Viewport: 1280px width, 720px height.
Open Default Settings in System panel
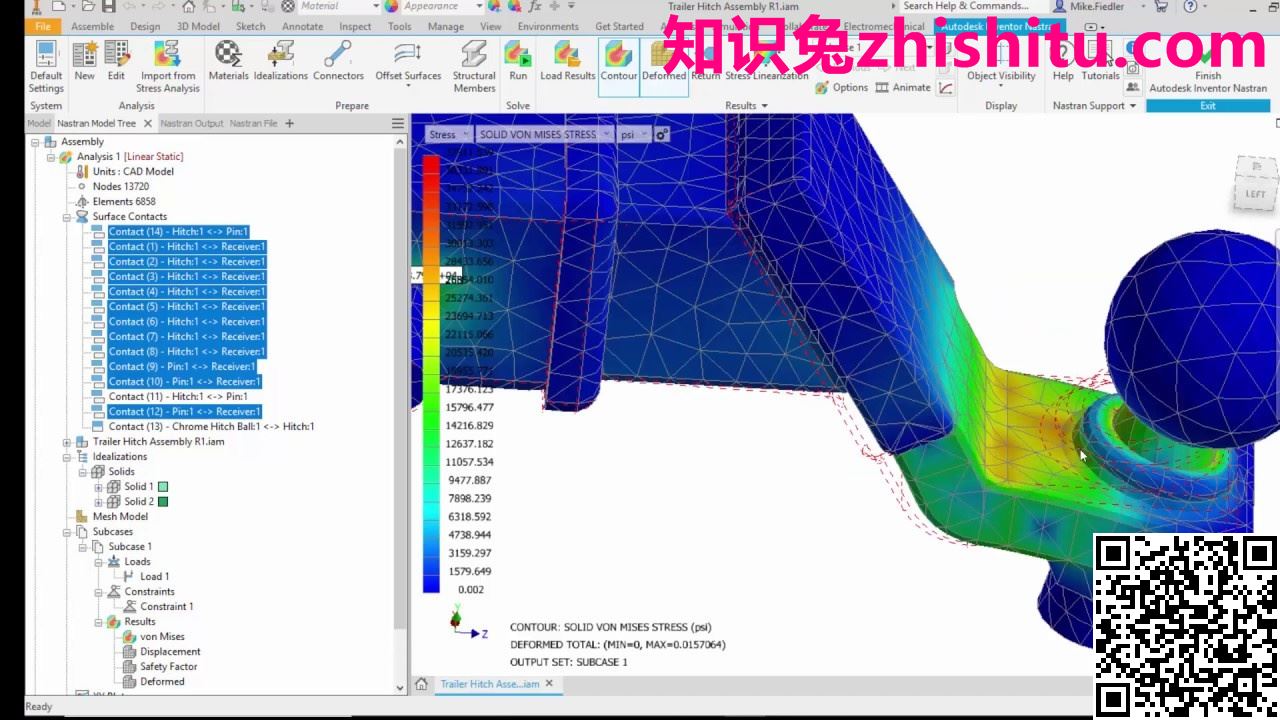pos(45,67)
